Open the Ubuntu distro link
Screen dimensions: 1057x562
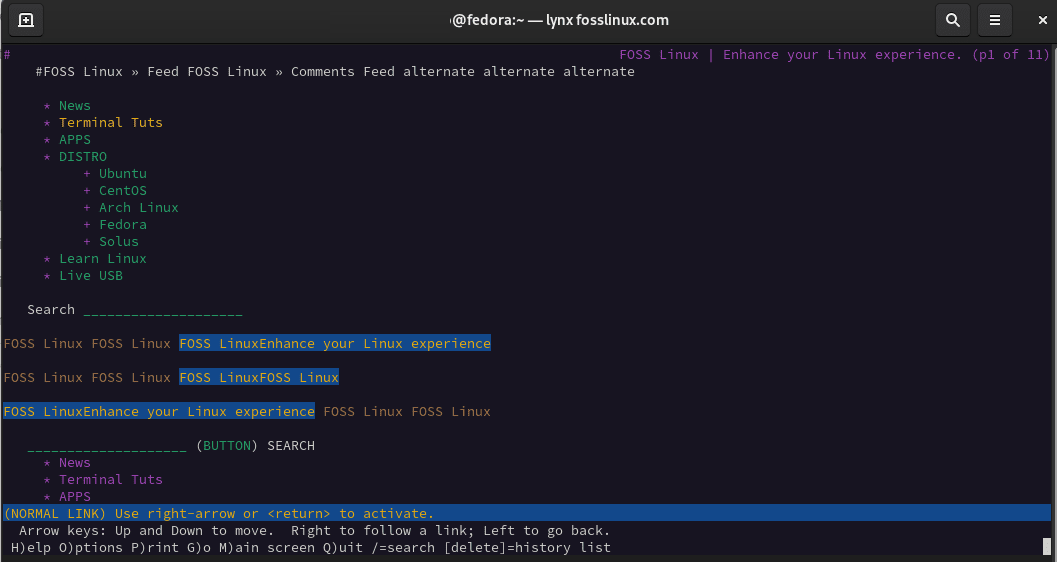coord(123,173)
